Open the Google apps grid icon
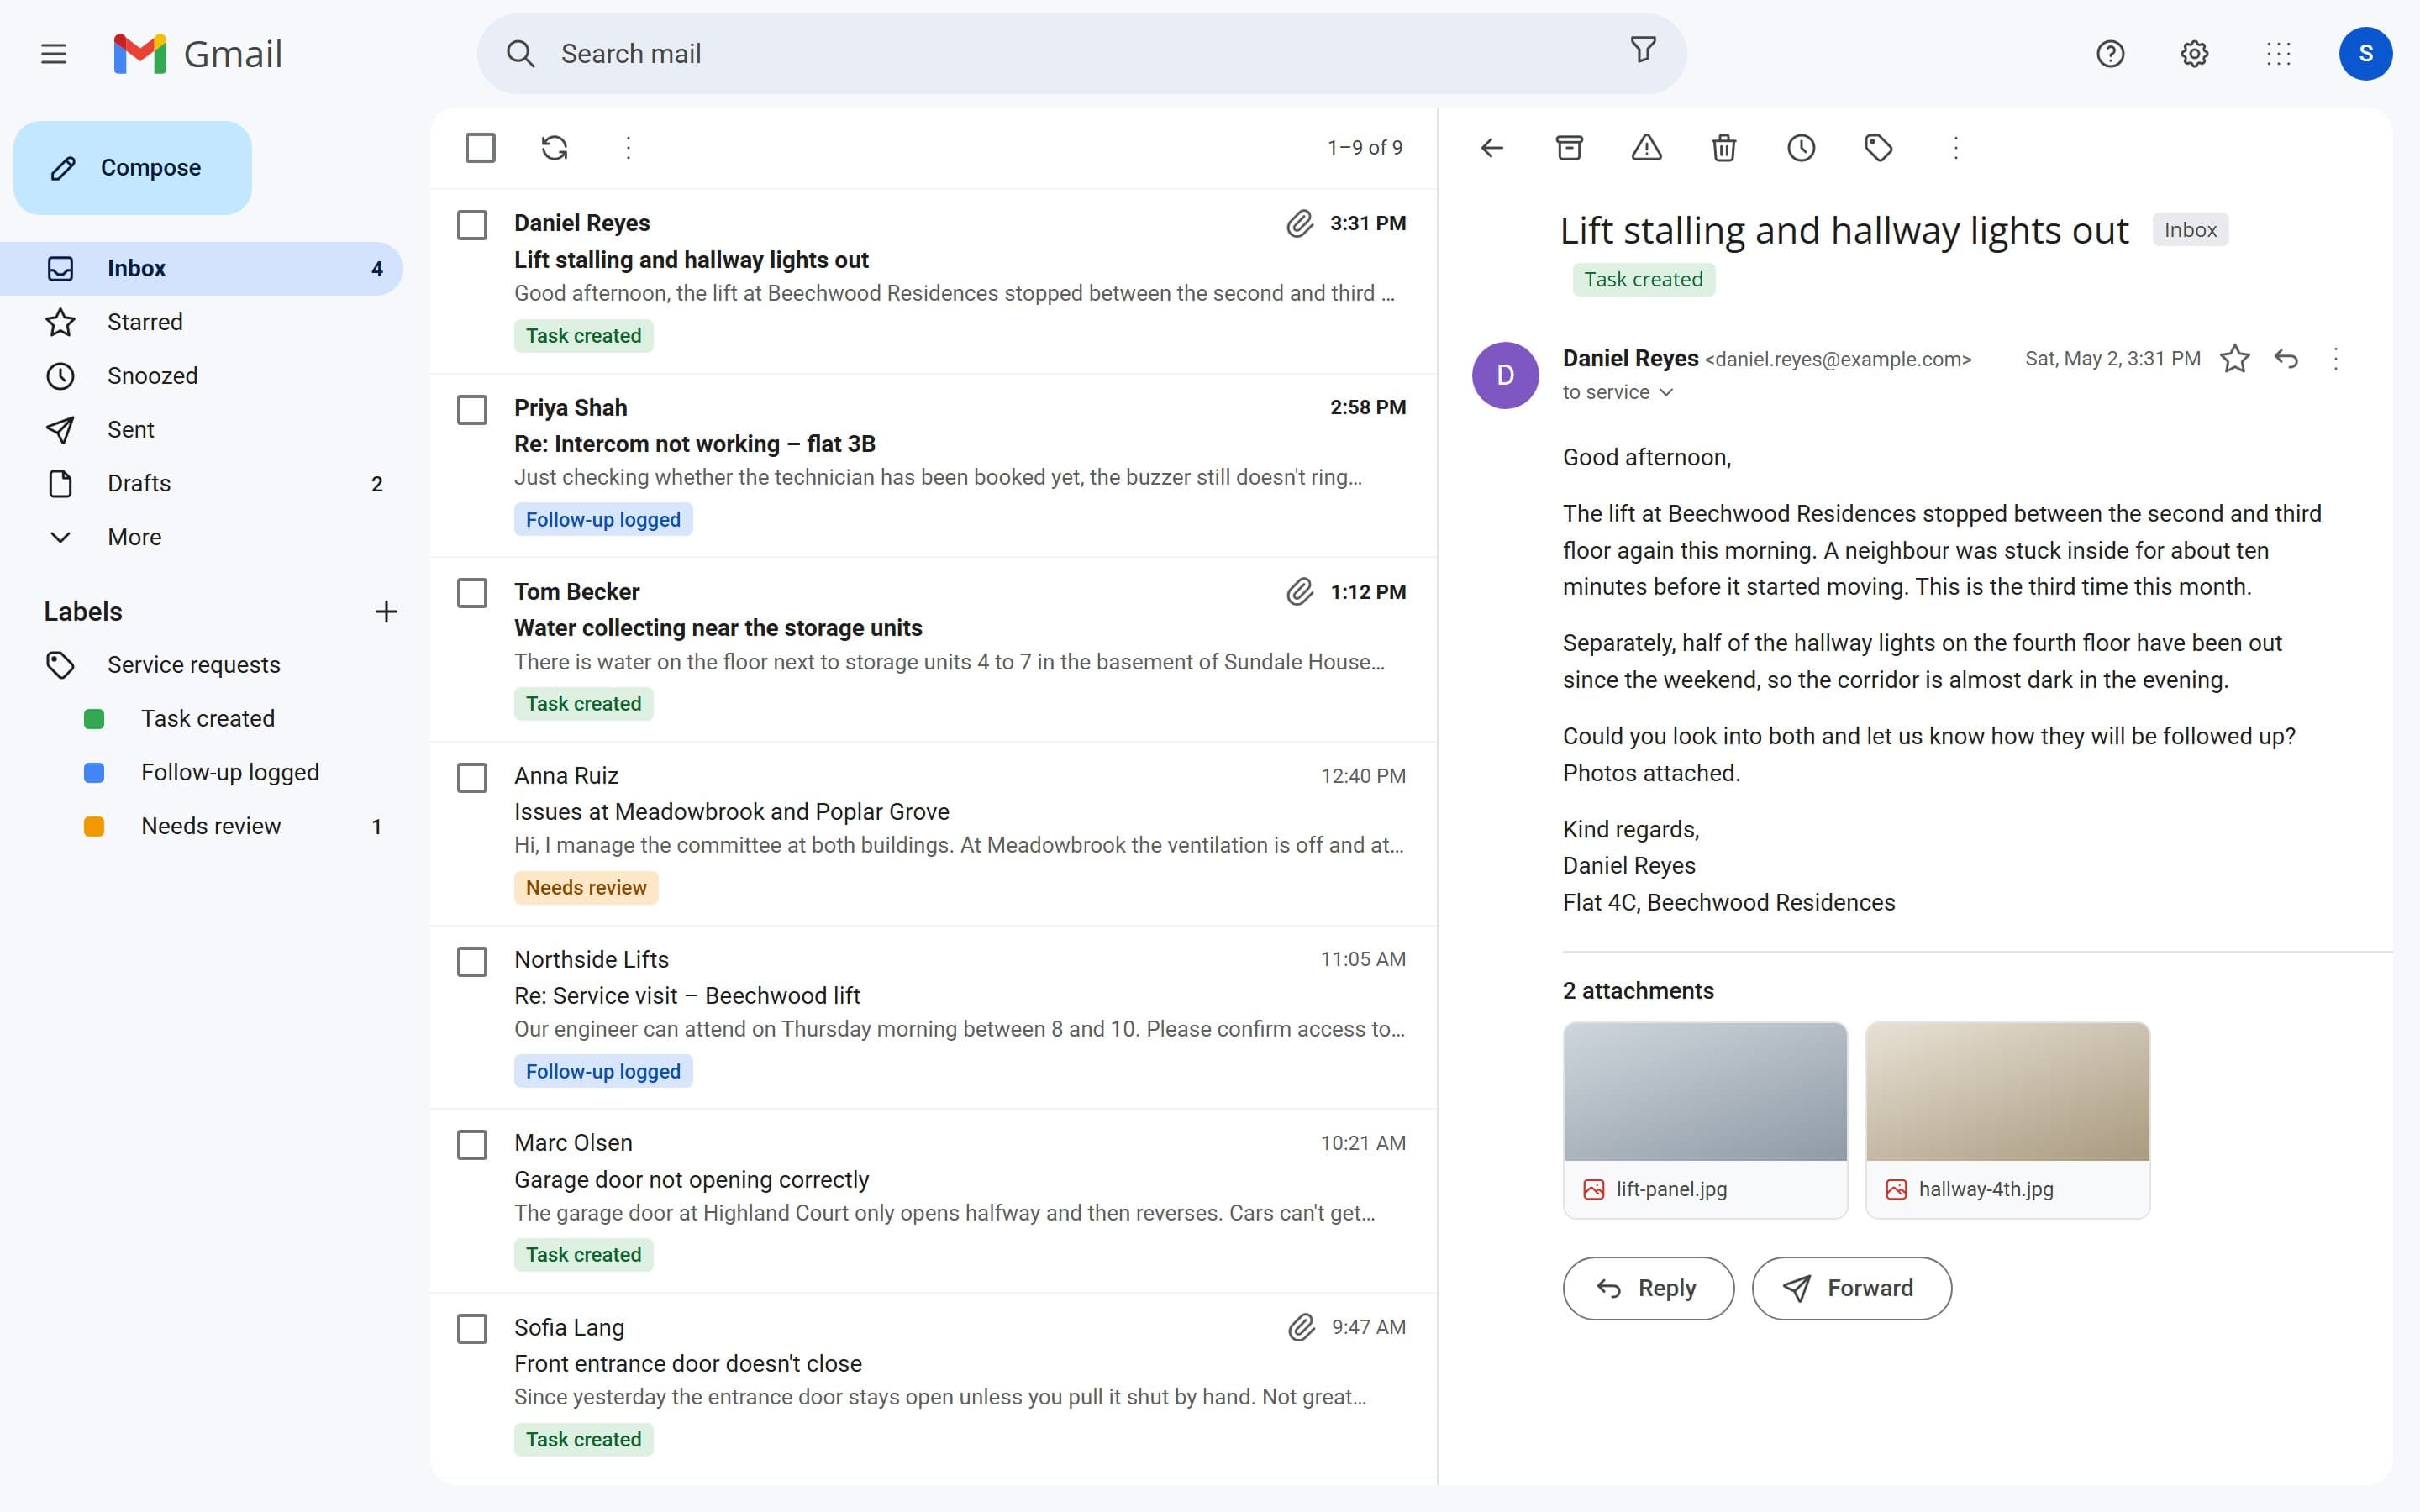 tap(2278, 54)
